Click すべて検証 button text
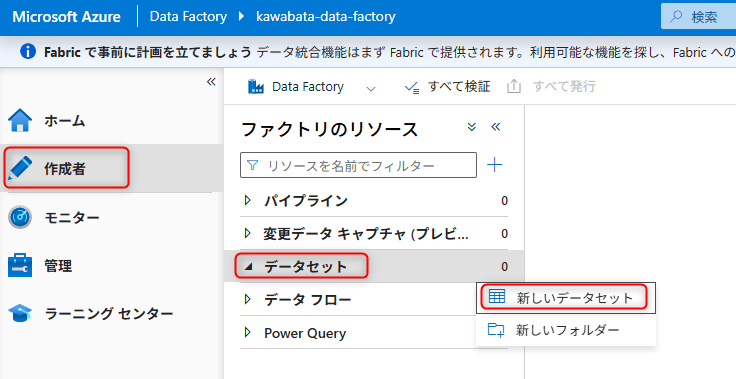Screen dimensions: 736x379 click(x=459, y=86)
